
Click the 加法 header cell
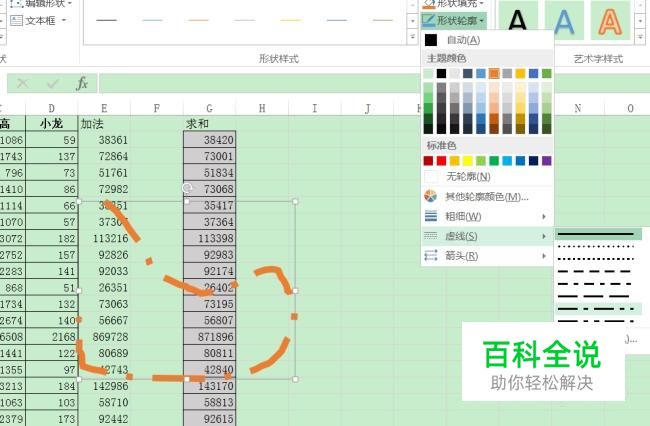(x=104, y=123)
